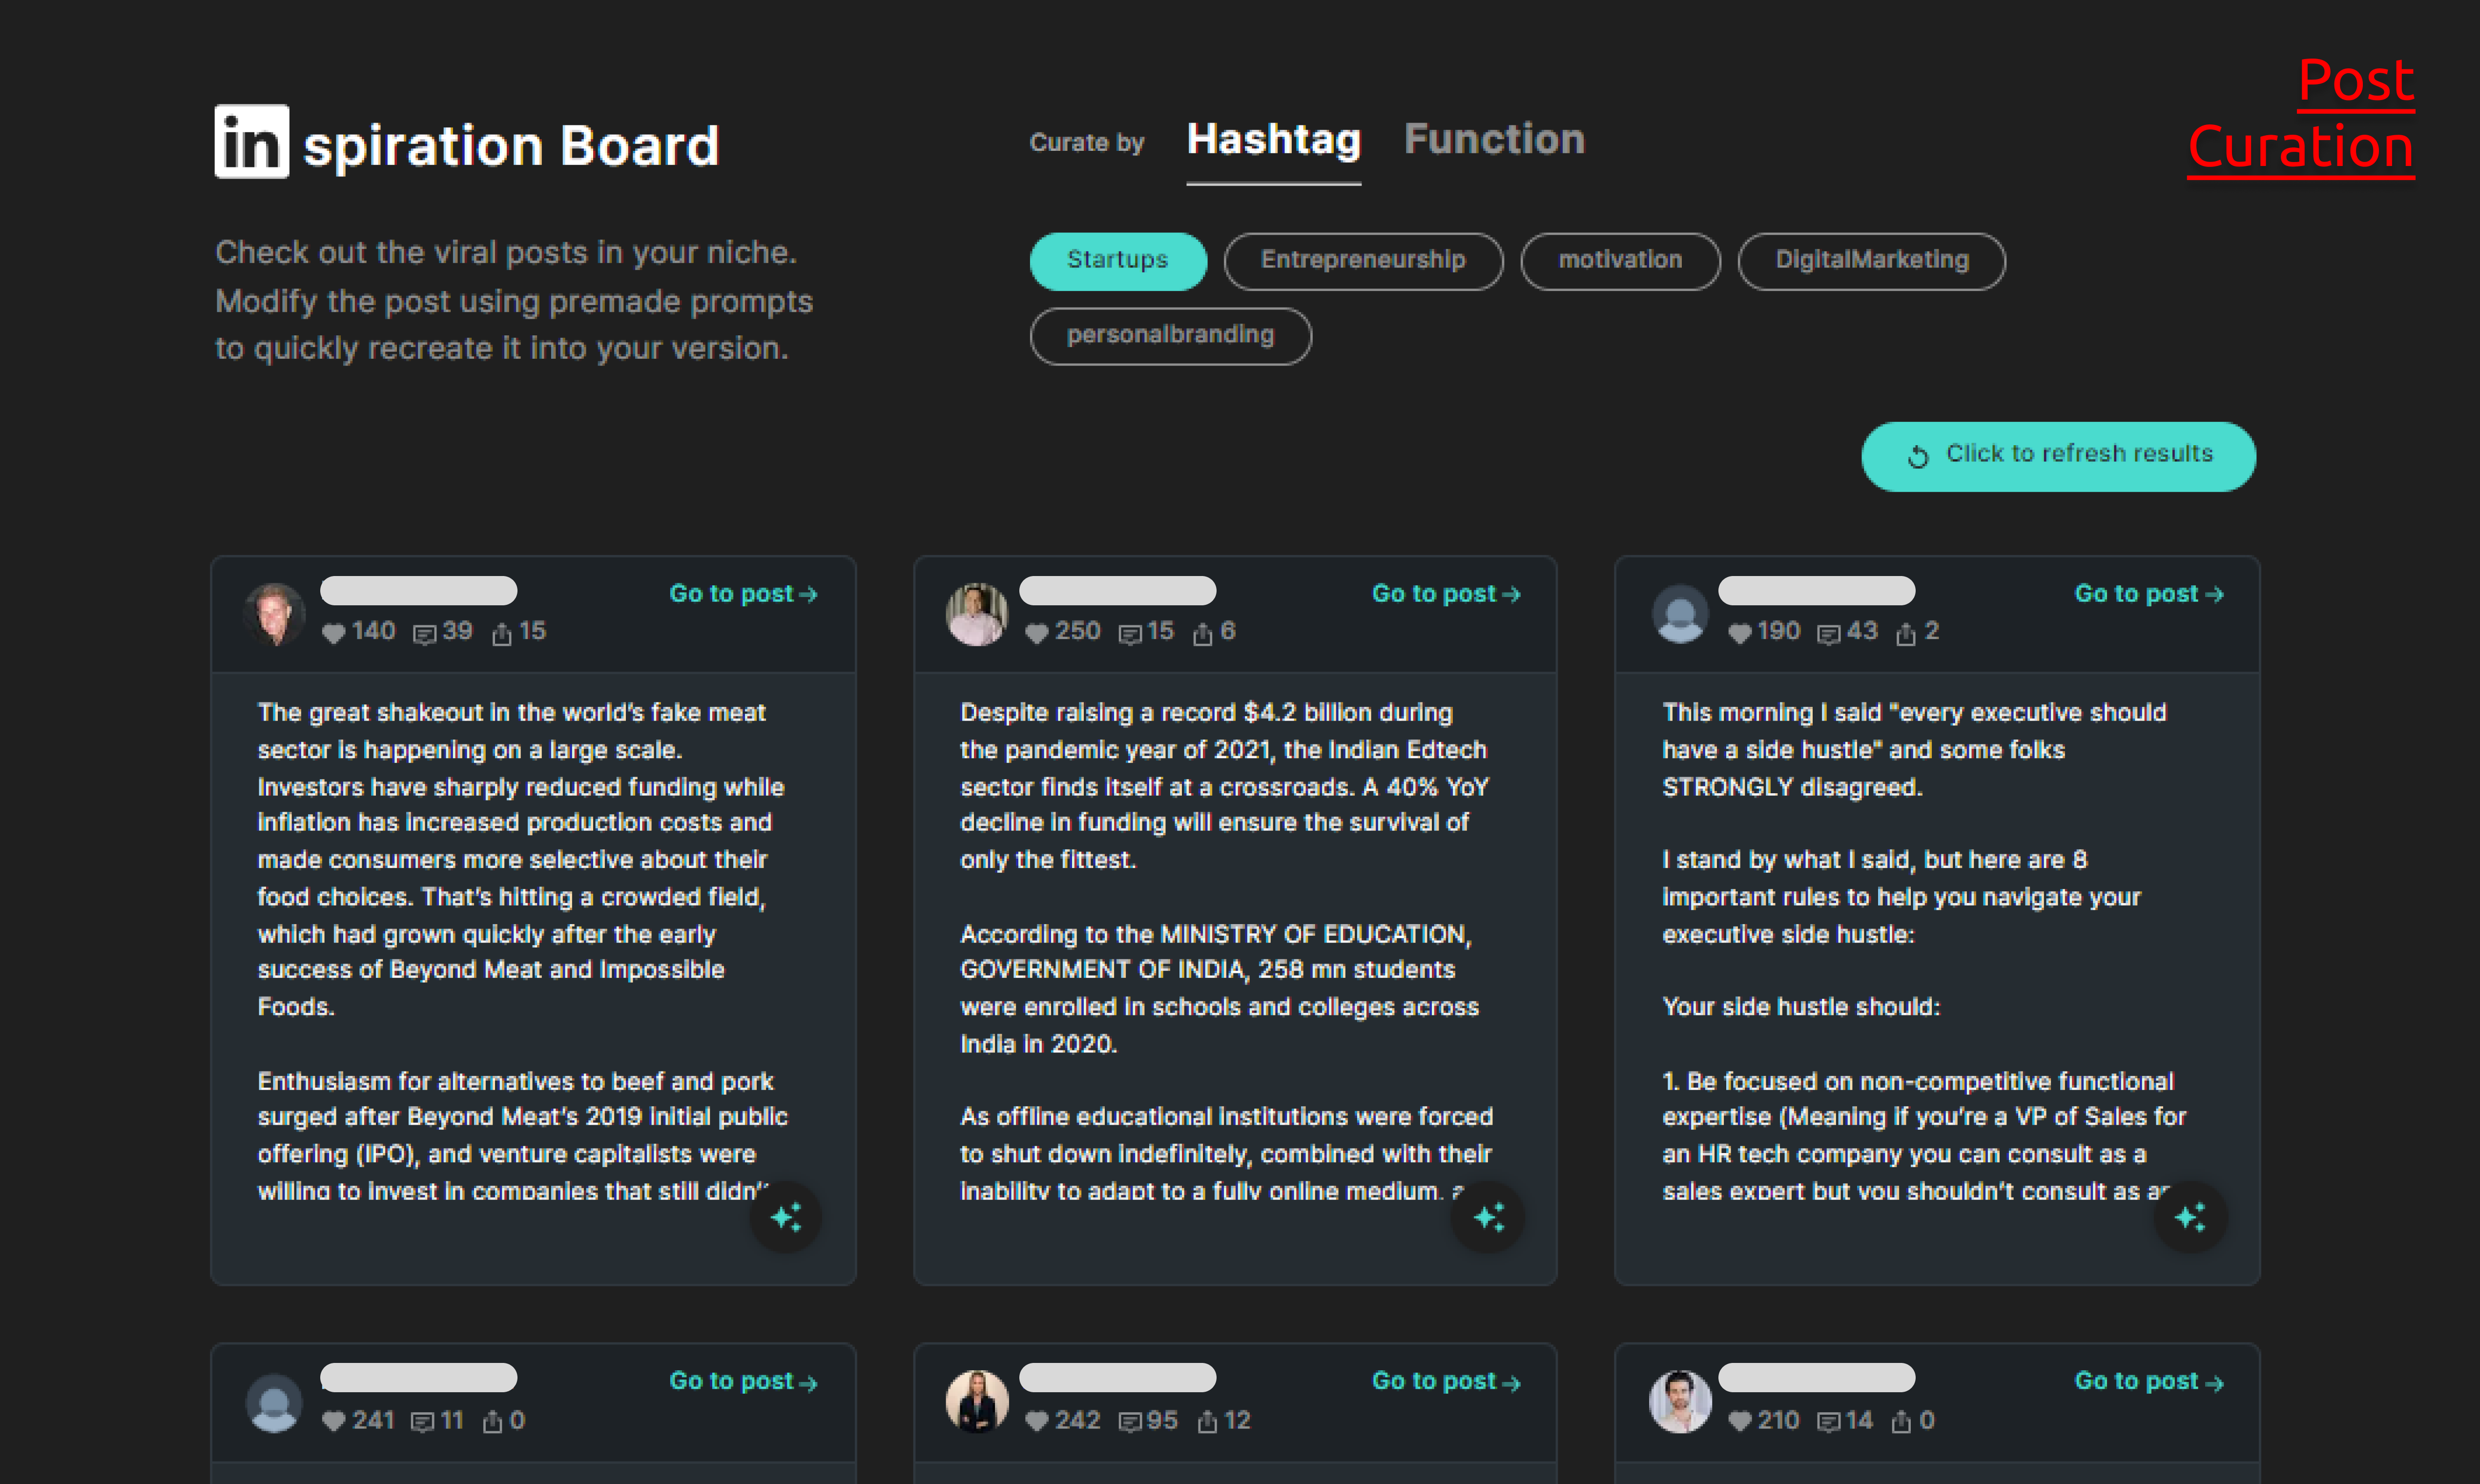Open 'Go to post' on side hustle post
The height and width of the screenshot is (1484, 2480).
tap(2149, 594)
